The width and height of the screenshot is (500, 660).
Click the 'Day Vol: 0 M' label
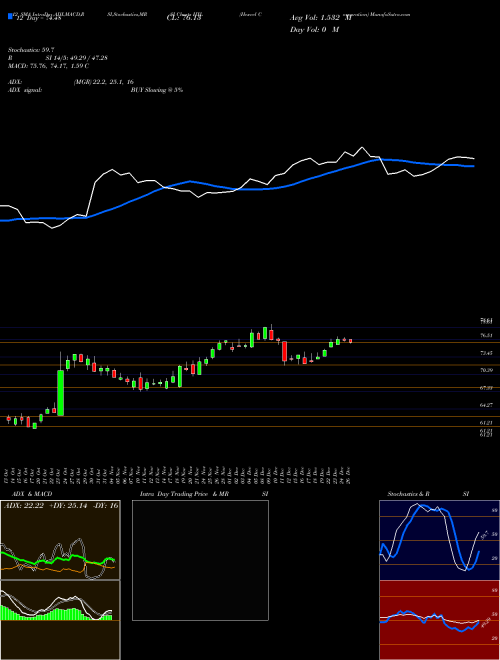pos(314,30)
